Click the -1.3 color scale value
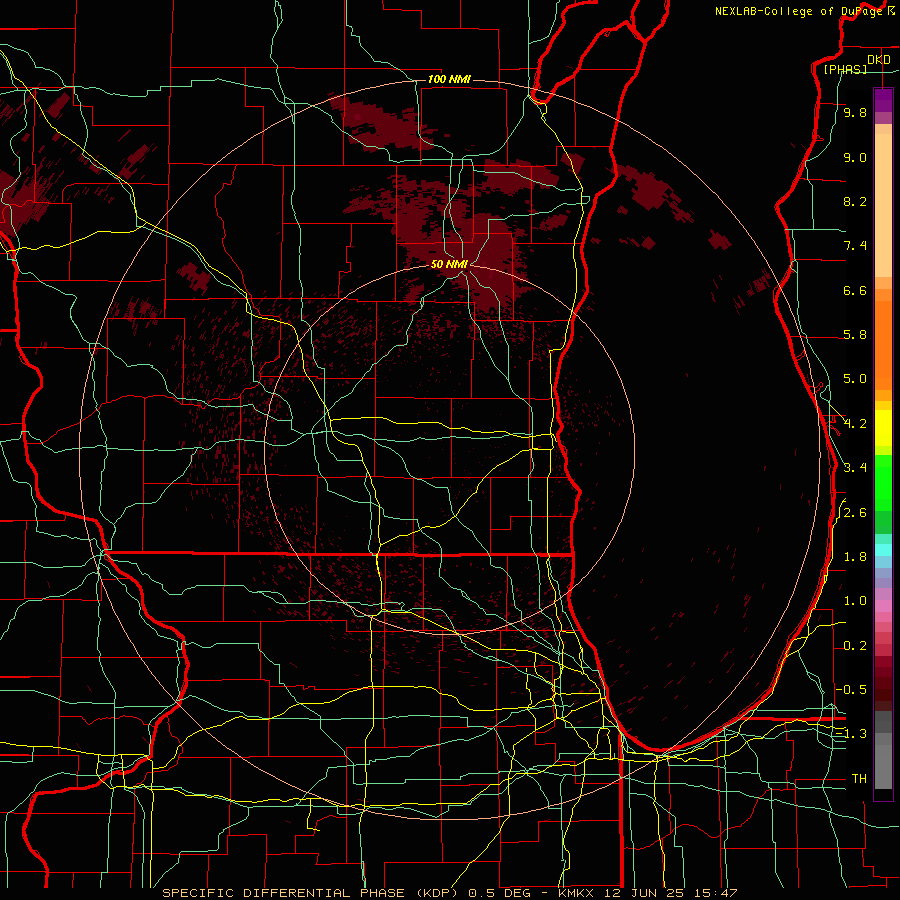 tap(853, 734)
